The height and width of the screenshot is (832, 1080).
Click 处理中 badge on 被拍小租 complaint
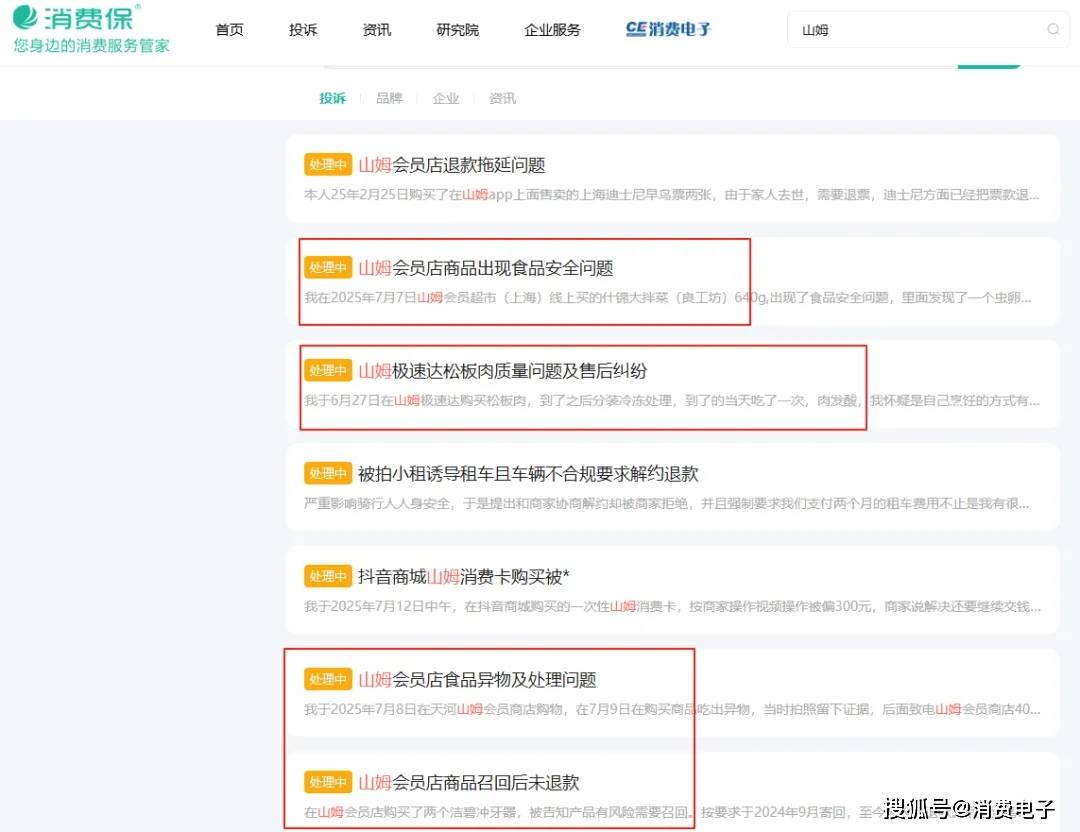coord(328,473)
